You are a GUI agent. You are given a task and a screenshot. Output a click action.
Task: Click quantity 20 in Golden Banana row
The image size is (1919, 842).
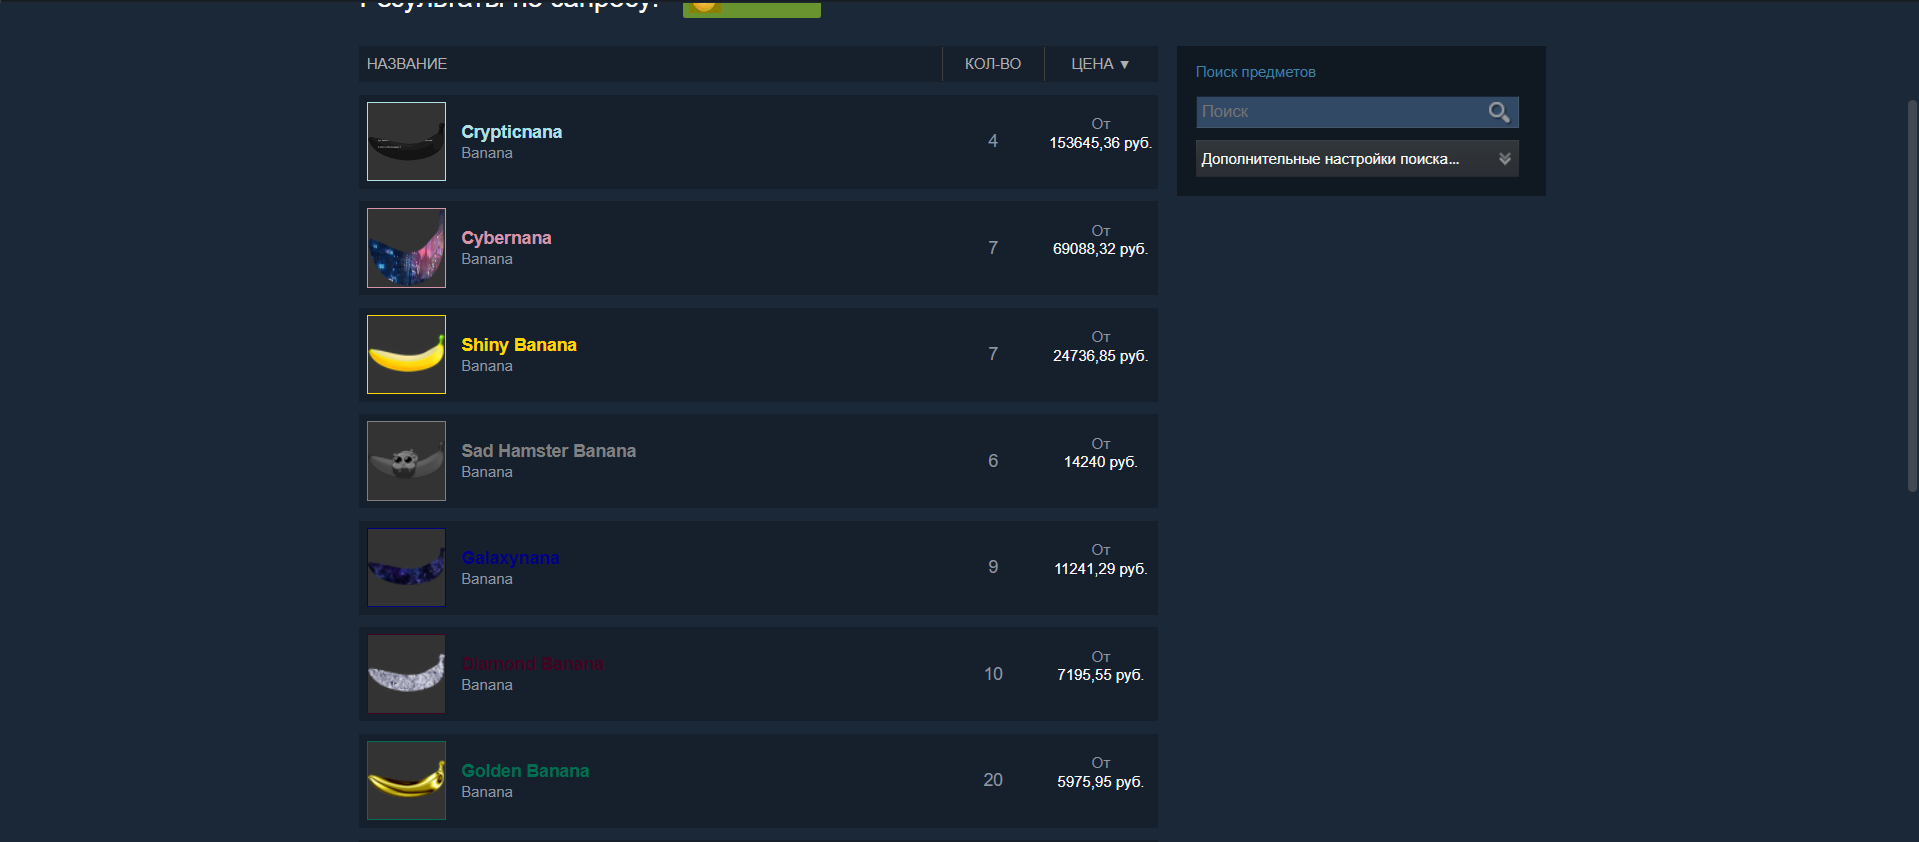pos(993,780)
